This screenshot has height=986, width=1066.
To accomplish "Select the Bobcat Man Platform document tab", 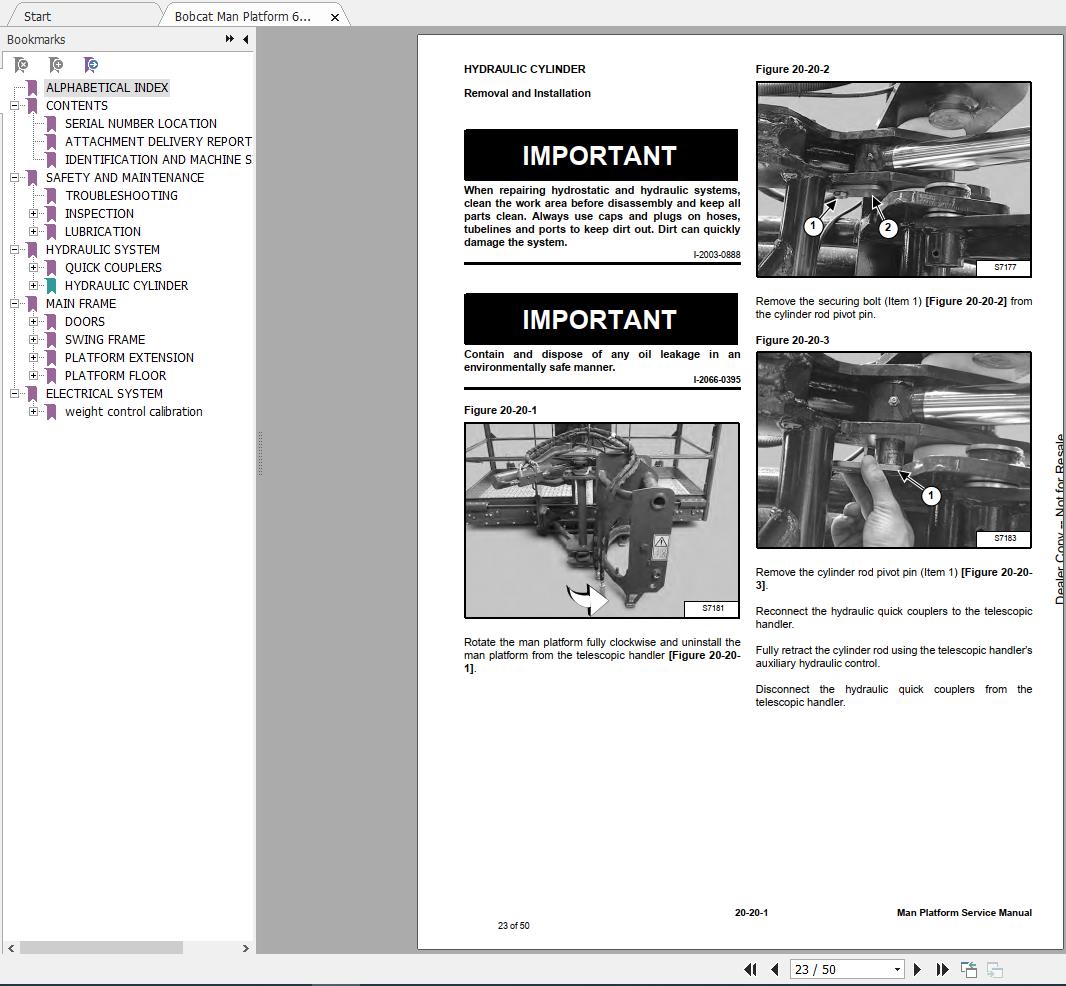I will (240, 15).
